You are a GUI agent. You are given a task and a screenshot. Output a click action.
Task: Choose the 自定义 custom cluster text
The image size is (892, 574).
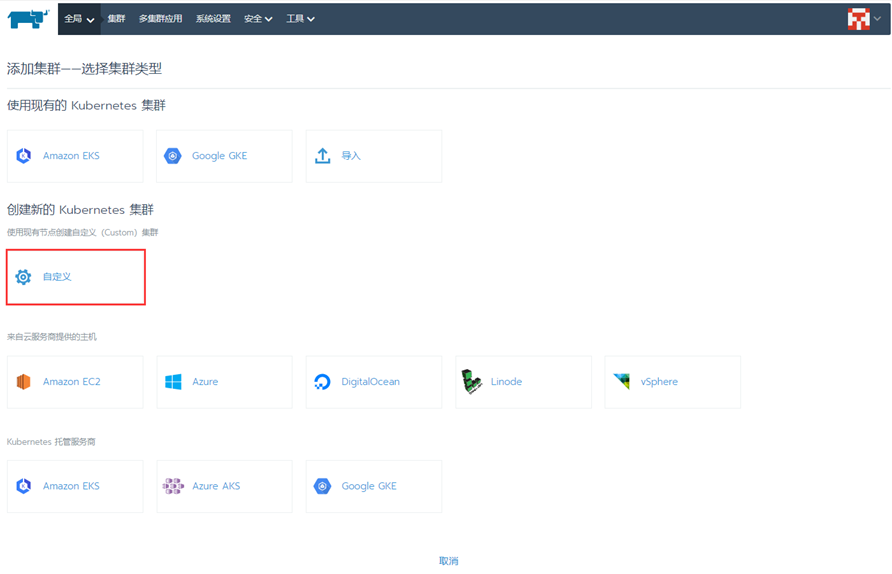pos(57,277)
